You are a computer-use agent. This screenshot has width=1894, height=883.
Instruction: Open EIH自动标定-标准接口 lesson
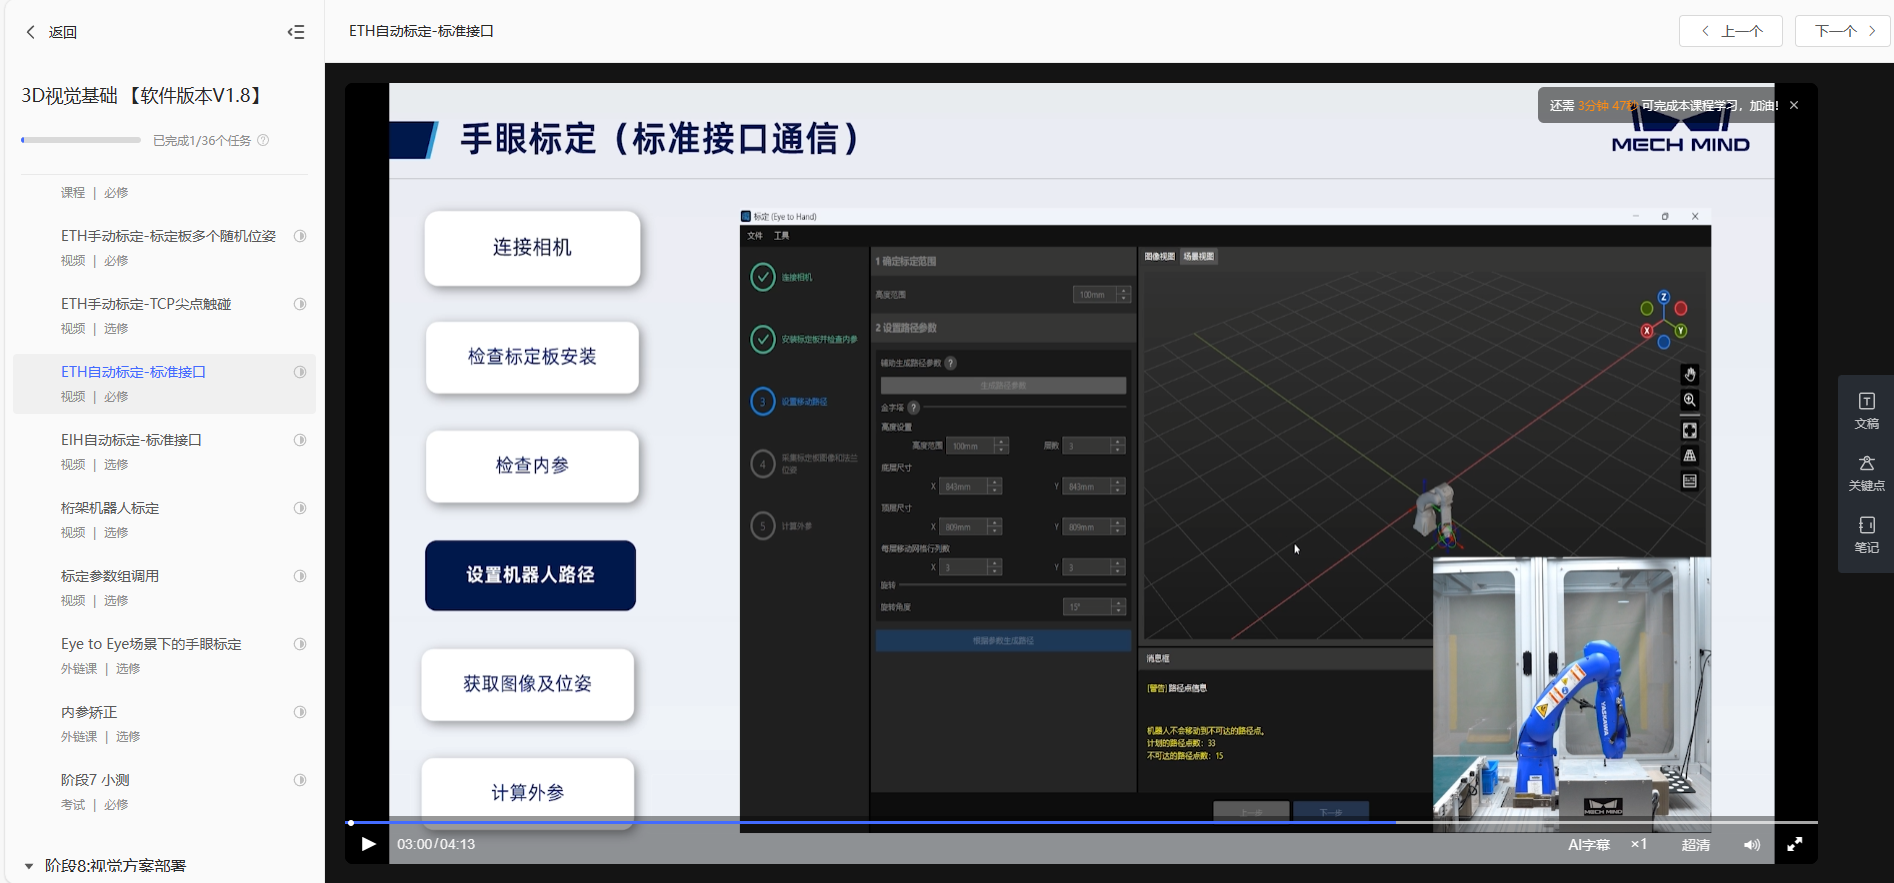tap(131, 440)
